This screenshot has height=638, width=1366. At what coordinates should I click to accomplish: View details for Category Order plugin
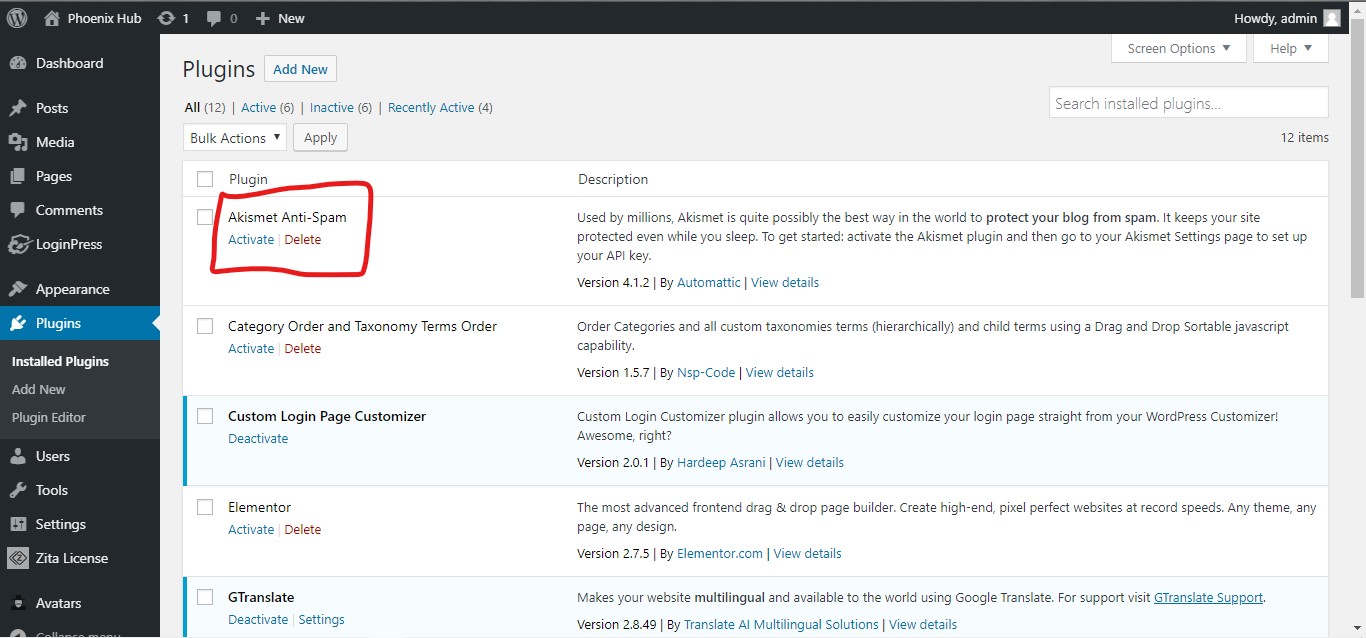tap(780, 372)
